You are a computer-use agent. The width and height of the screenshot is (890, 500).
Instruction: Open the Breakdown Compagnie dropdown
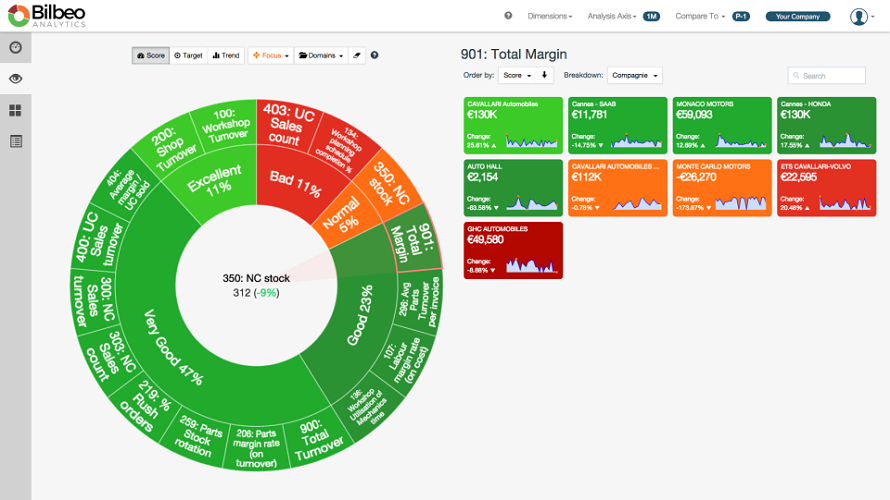coord(635,75)
